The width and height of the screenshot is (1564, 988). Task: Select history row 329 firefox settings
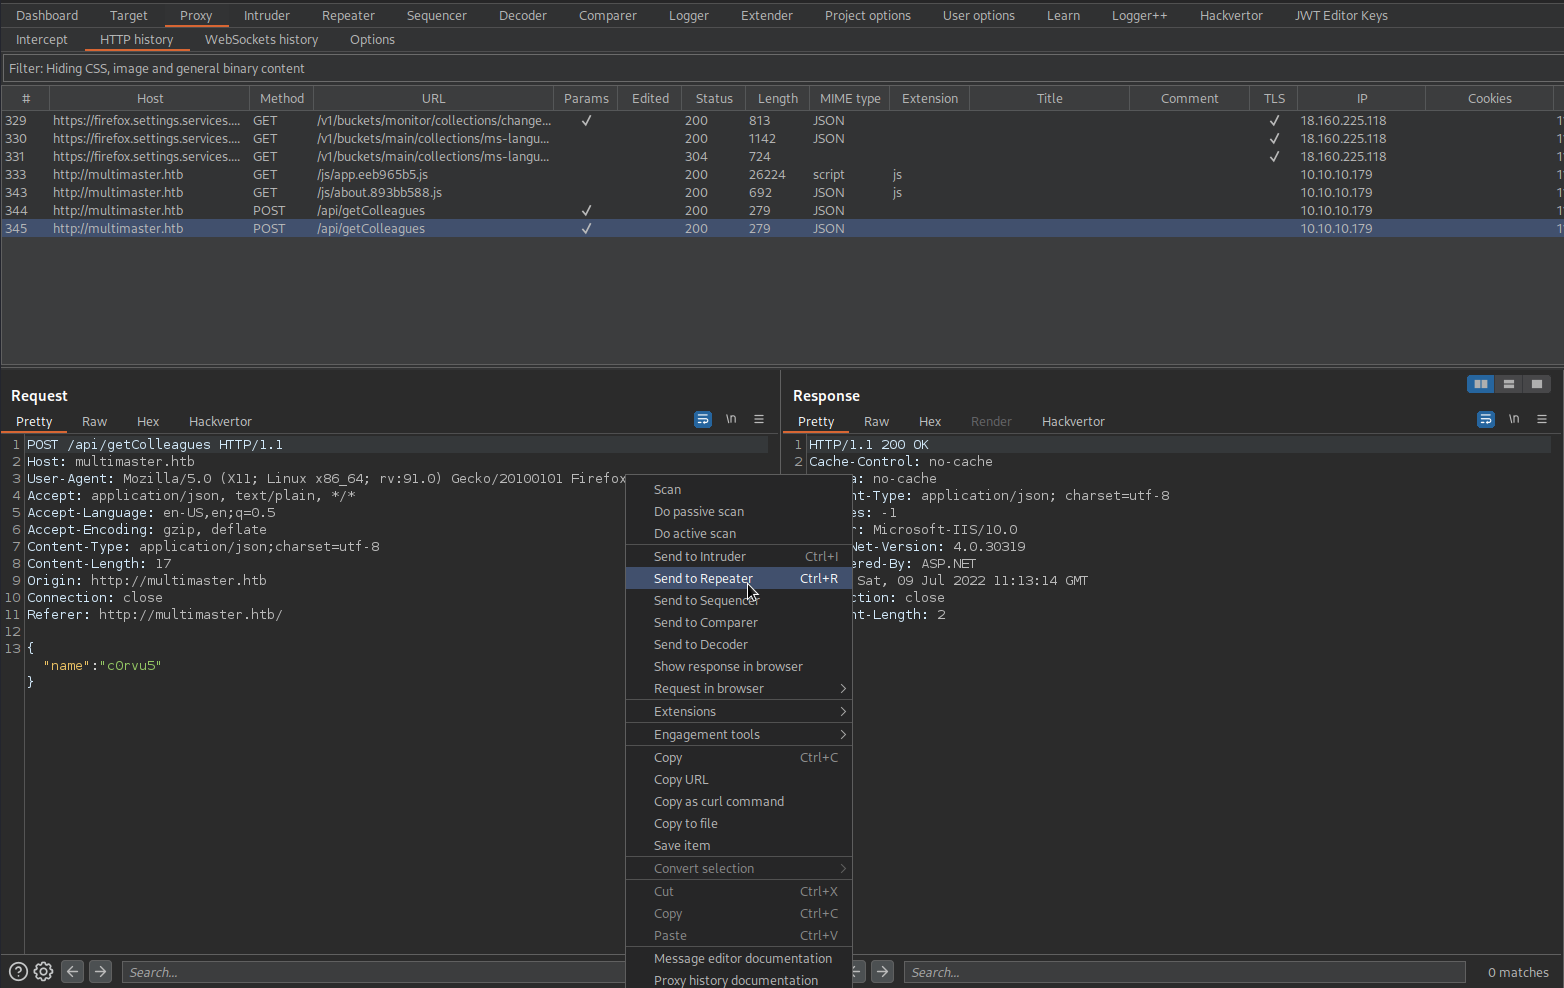click(x=780, y=120)
